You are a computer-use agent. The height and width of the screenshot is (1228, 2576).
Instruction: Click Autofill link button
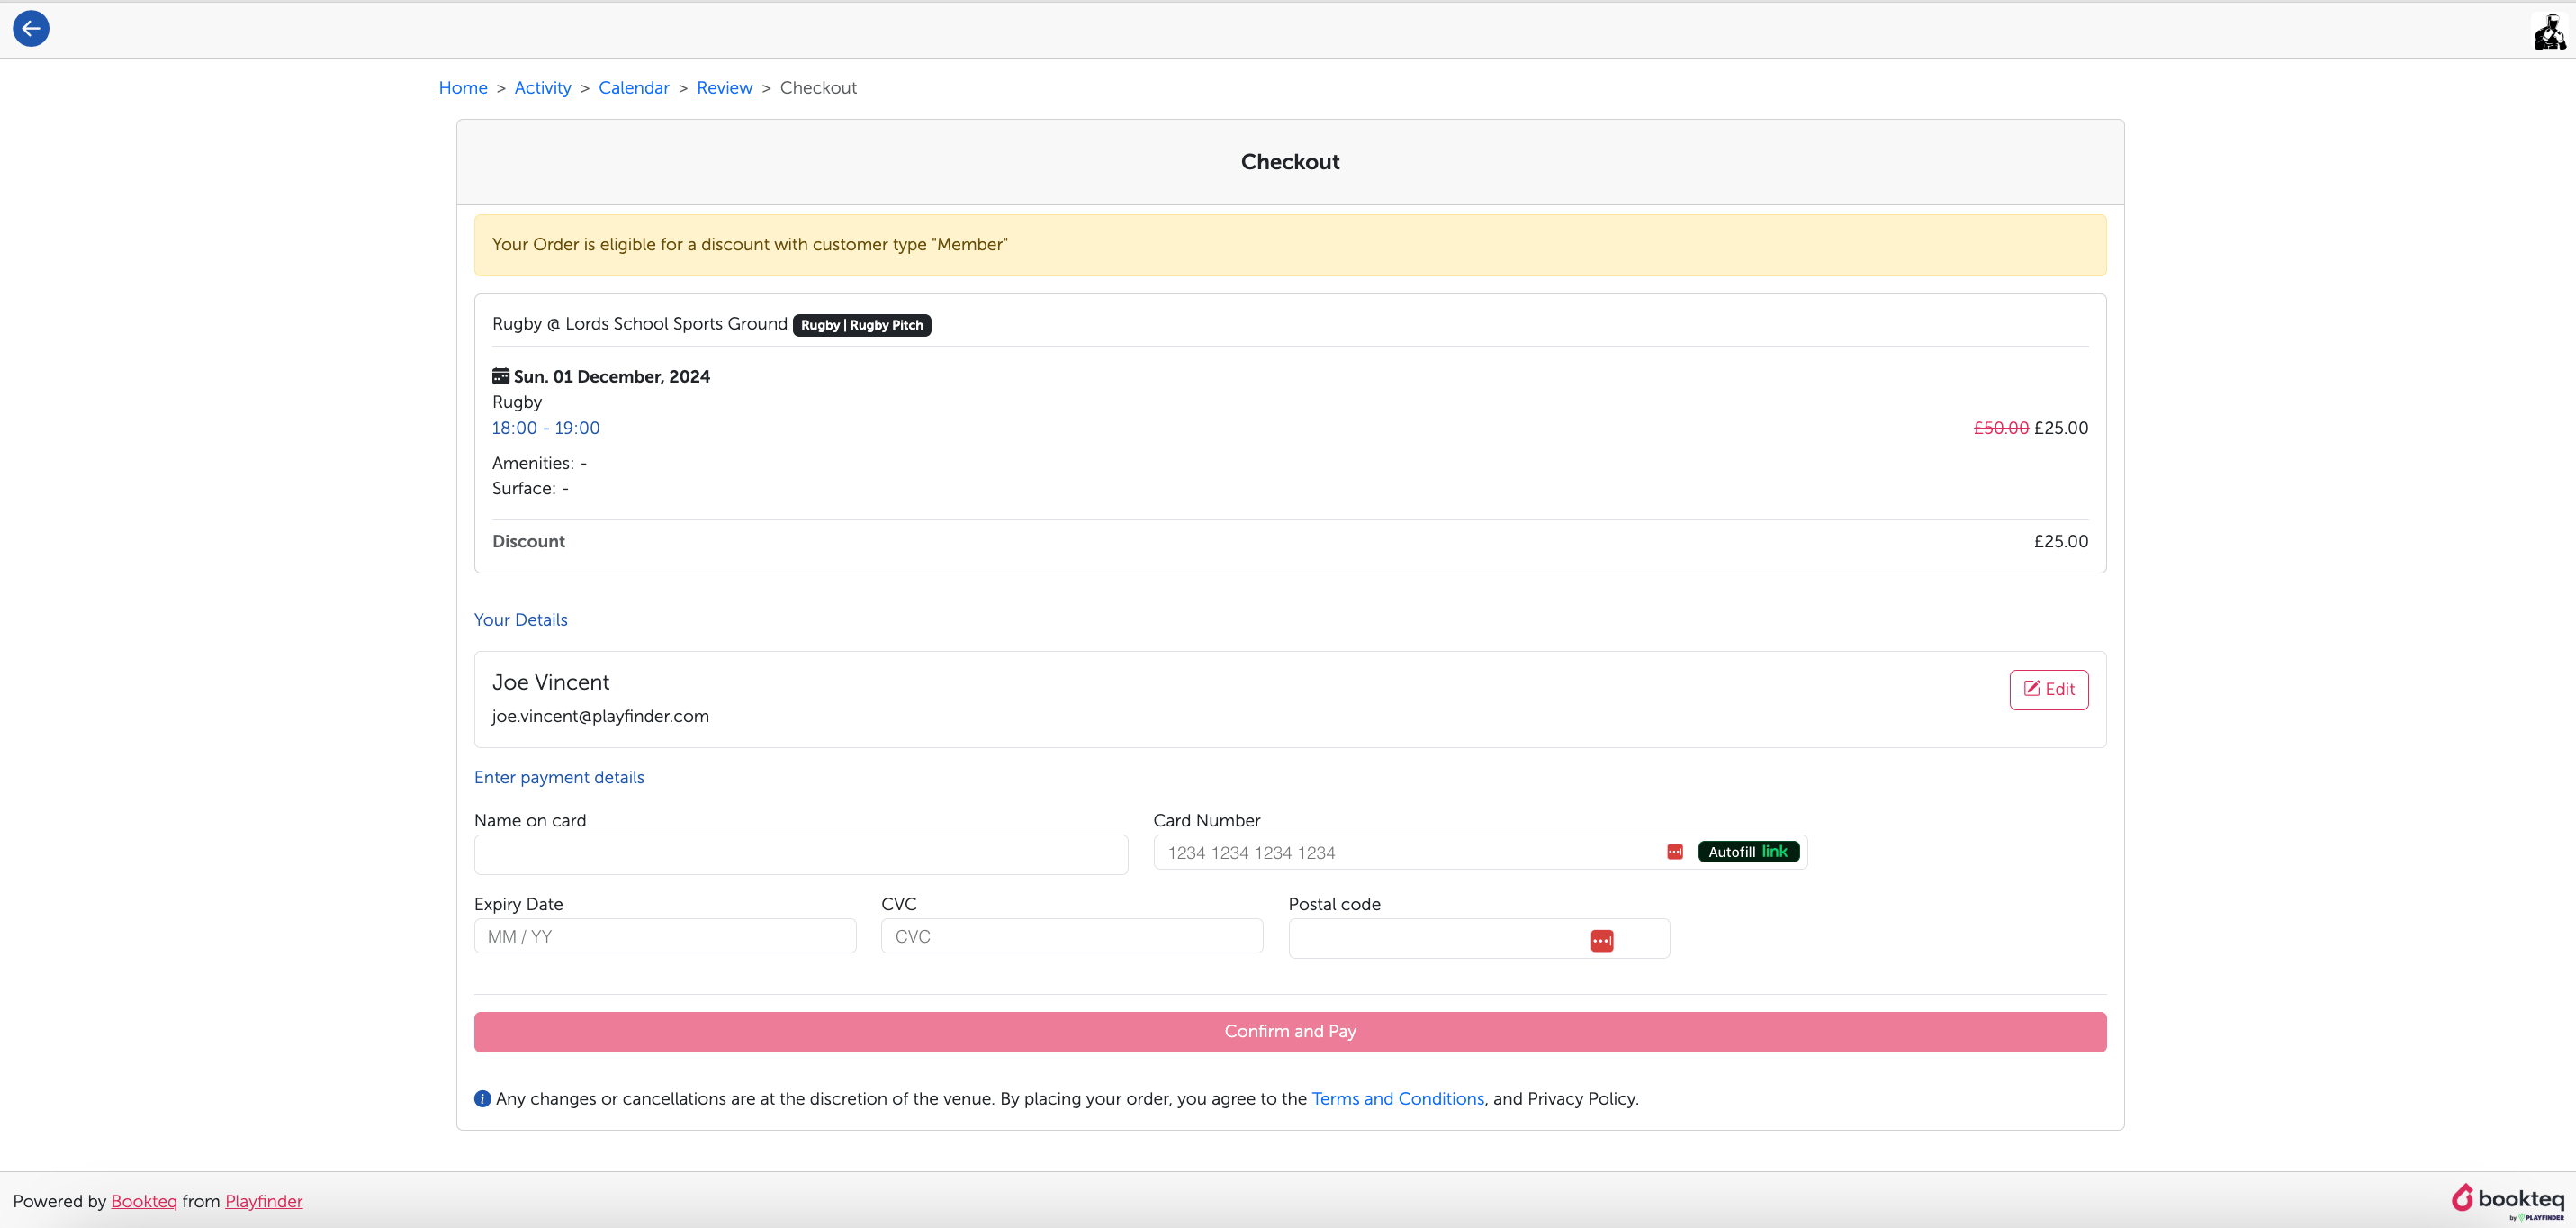point(1748,852)
